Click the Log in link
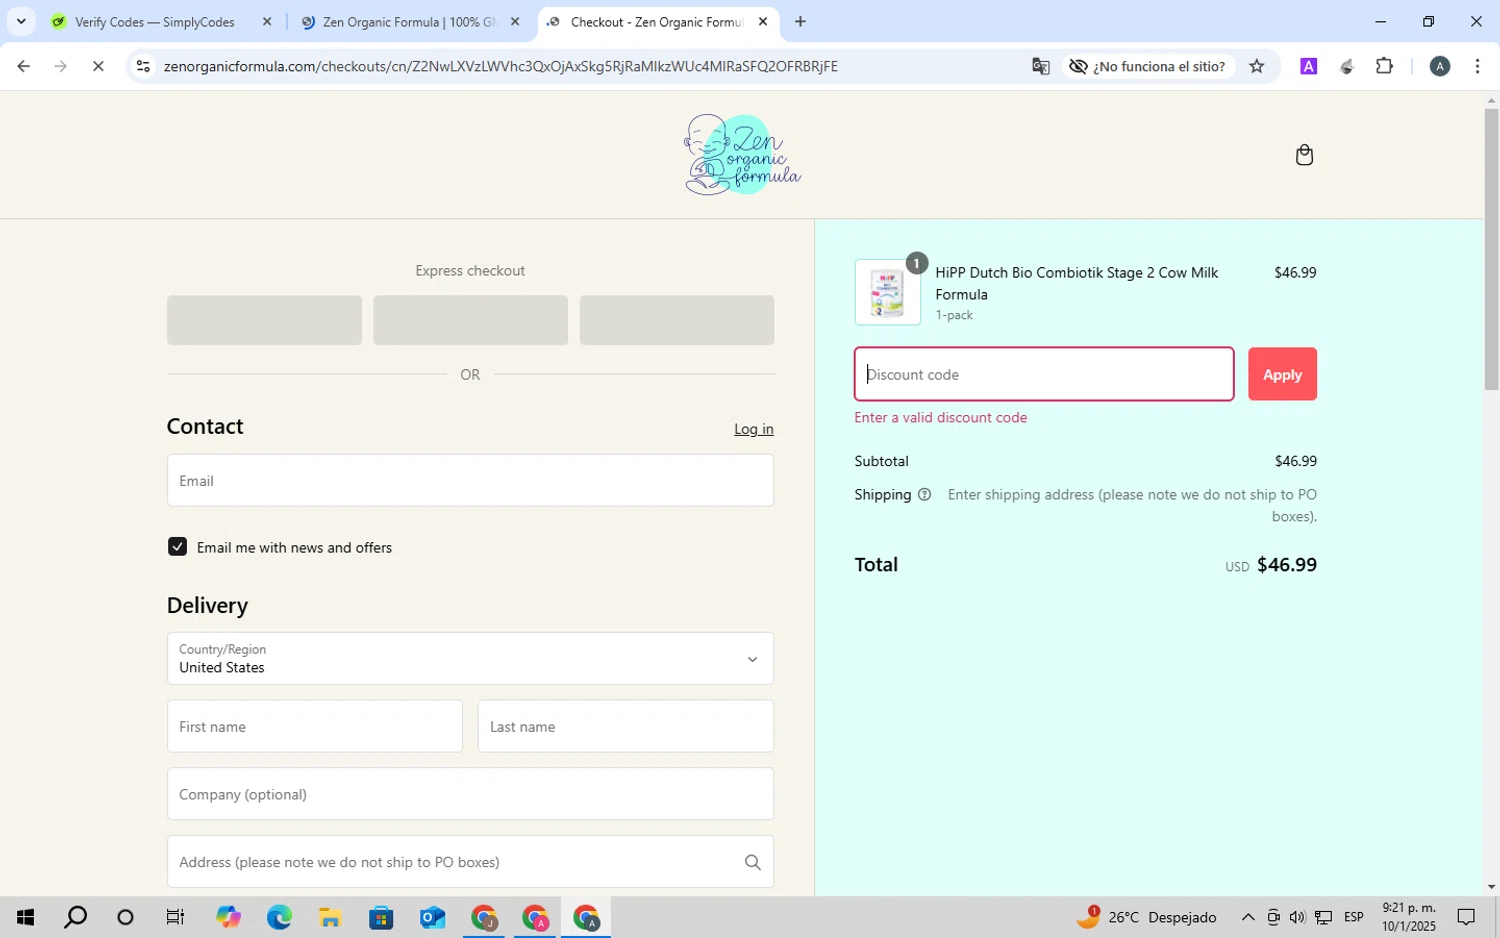 pyautogui.click(x=753, y=429)
